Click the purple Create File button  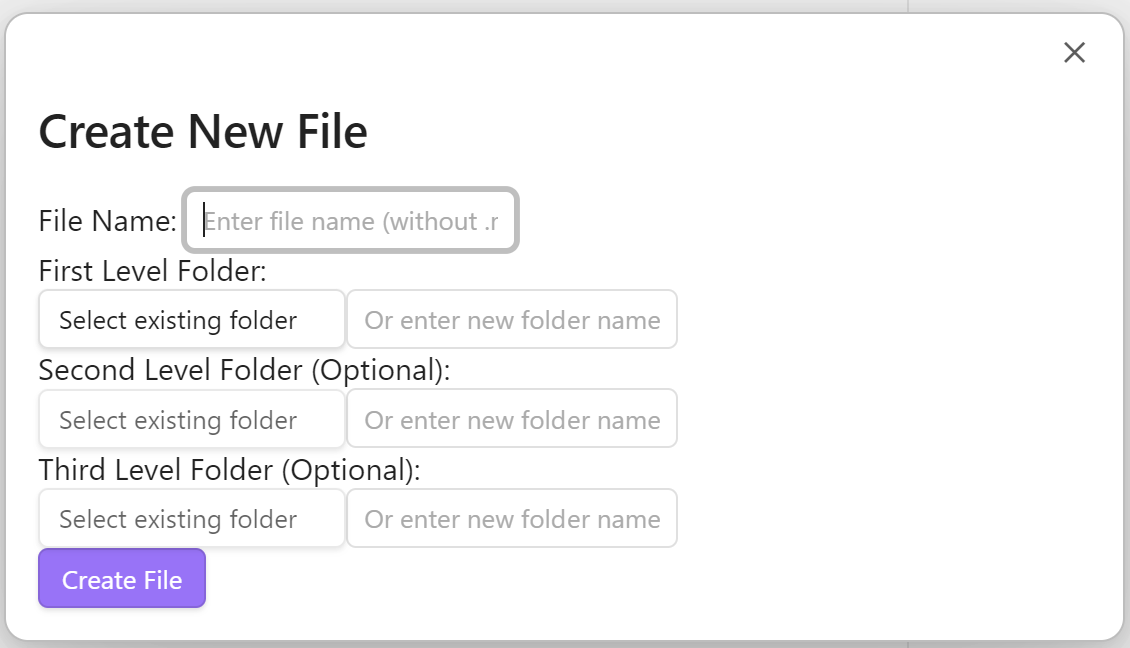pos(122,579)
